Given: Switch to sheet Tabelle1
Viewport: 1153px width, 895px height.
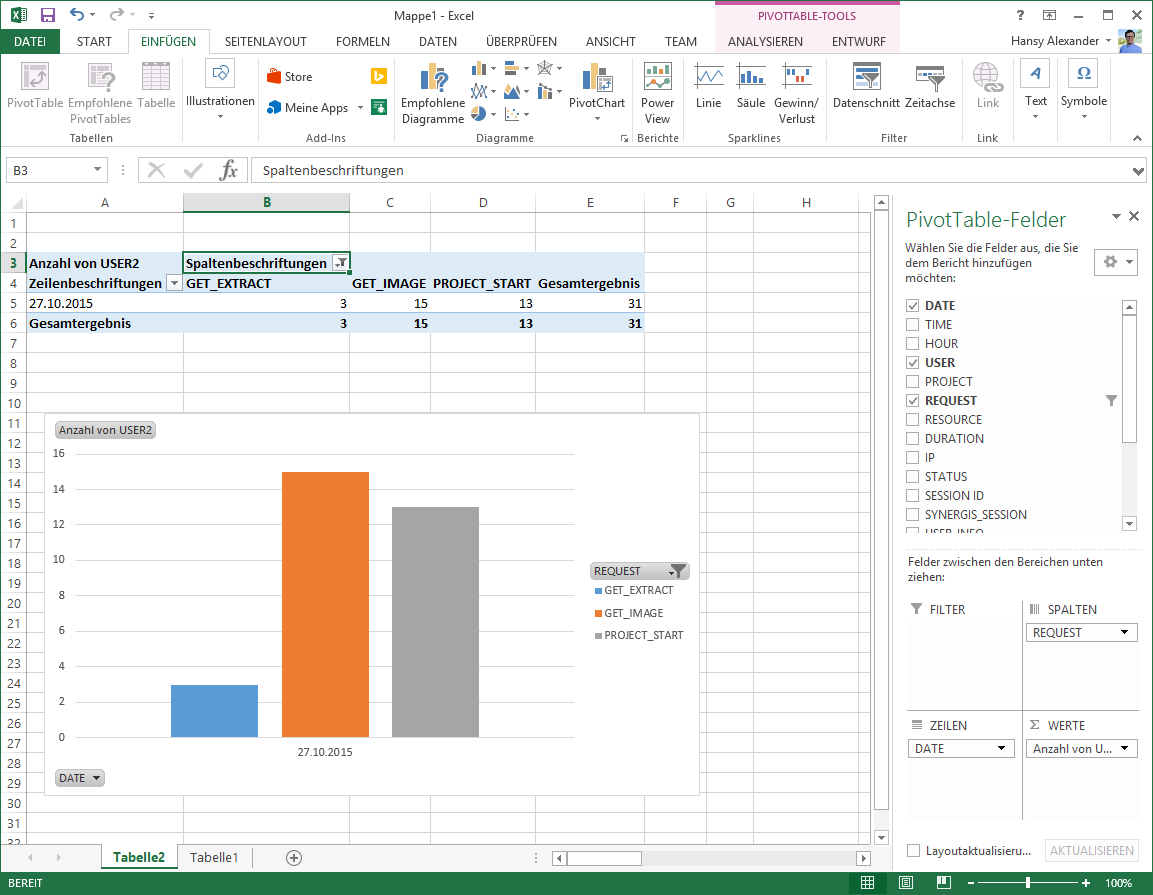Looking at the screenshot, I should click(x=214, y=857).
